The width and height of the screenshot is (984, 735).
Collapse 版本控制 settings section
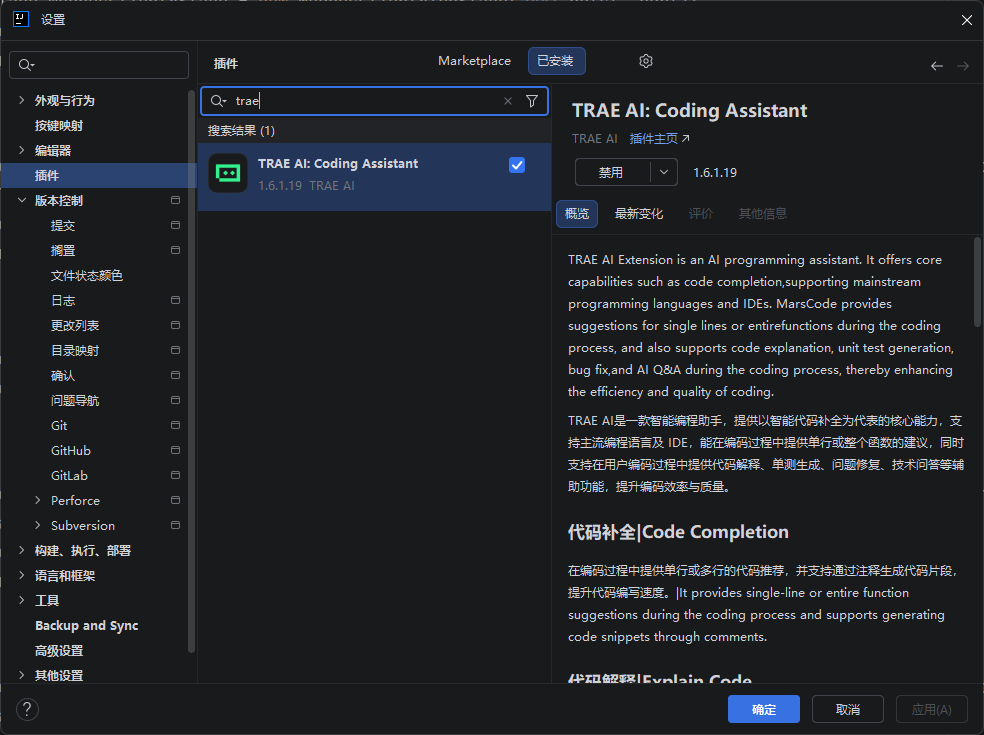click(22, 200)
